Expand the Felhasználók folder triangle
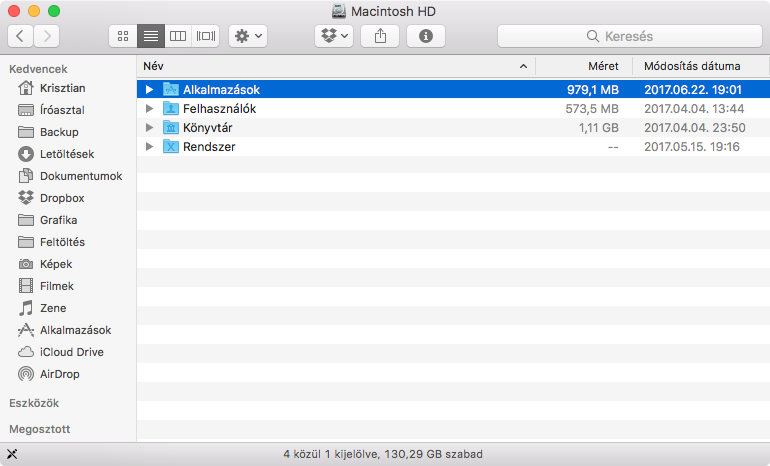 click(x=149, y=109)
